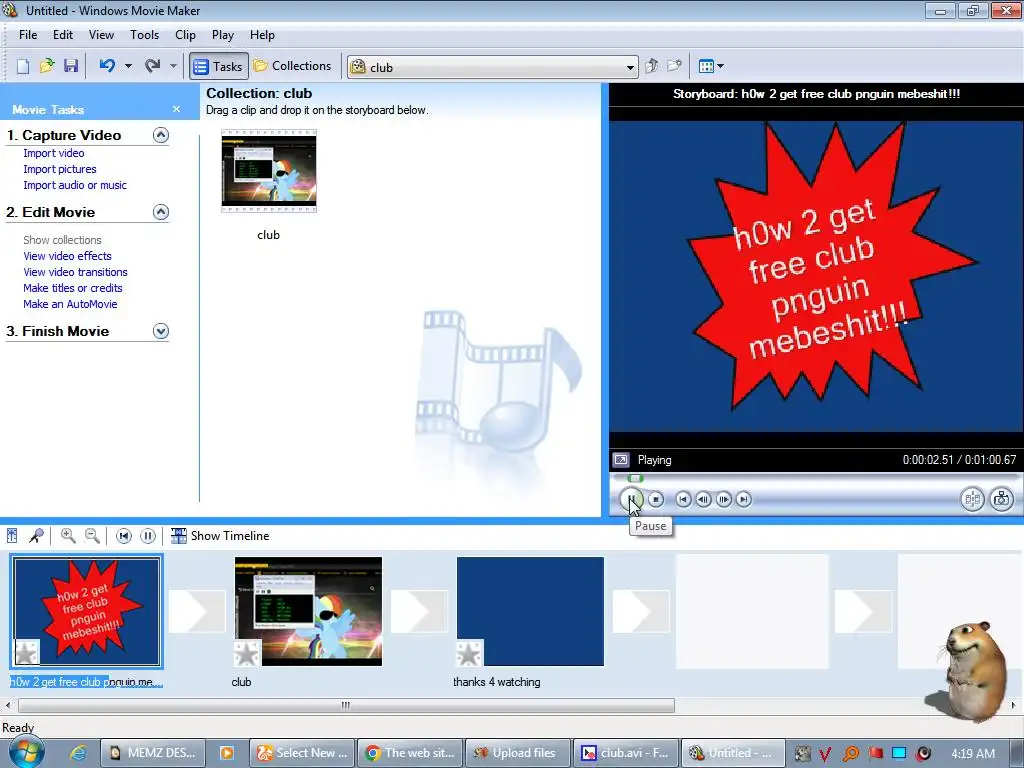Image resolution: width=1024 pixels, height=768 pixels.
Task: Select the club clip on storyboard
Action: 308,612
